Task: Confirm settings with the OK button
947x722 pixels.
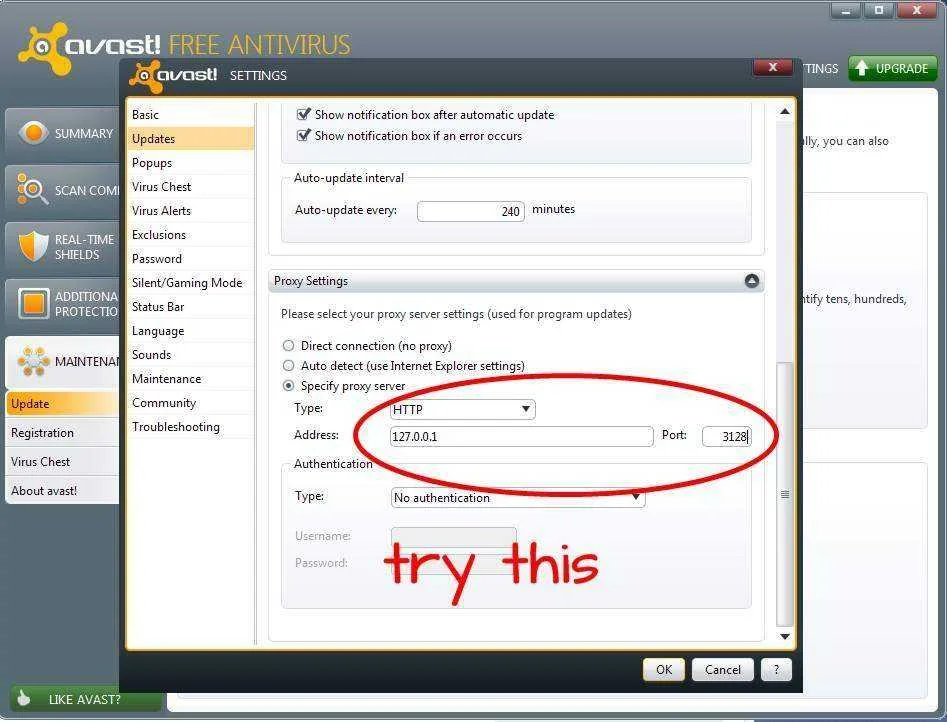Action: 664,669
